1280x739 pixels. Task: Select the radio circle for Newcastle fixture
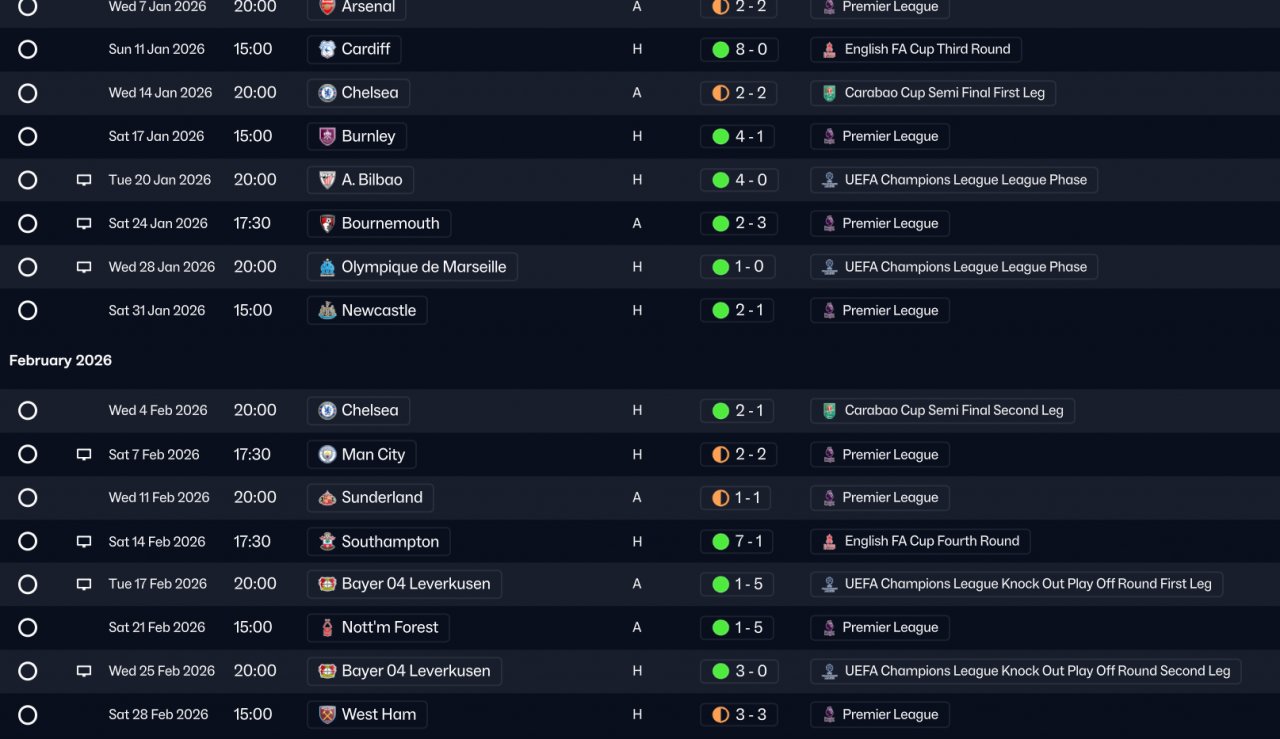[28, 310]
